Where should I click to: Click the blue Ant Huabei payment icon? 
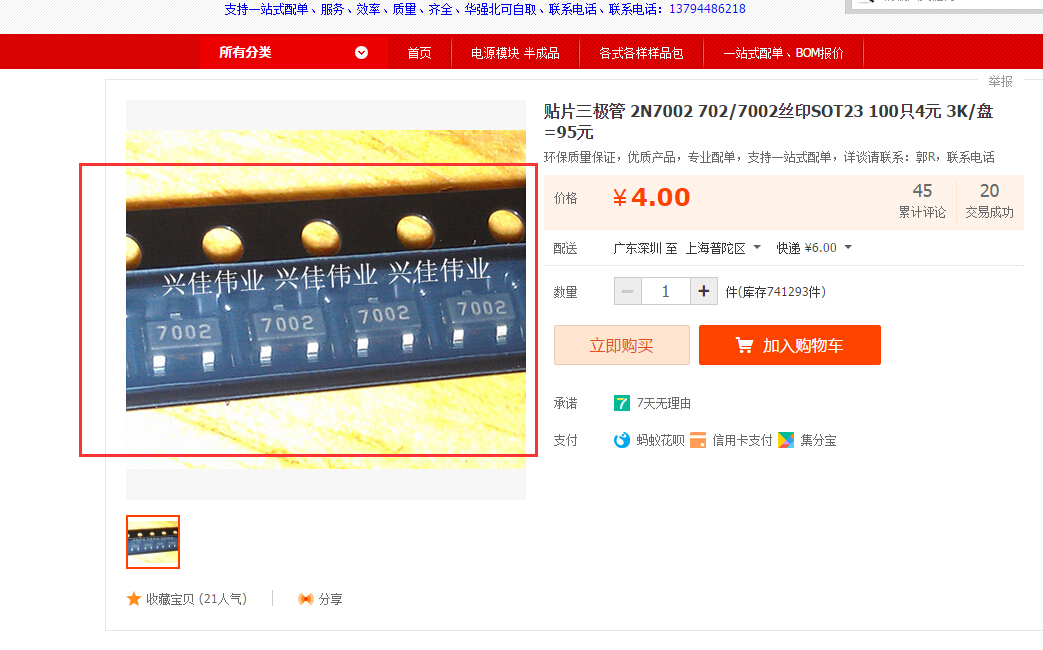pyautogui.click(x=621, y=440)
